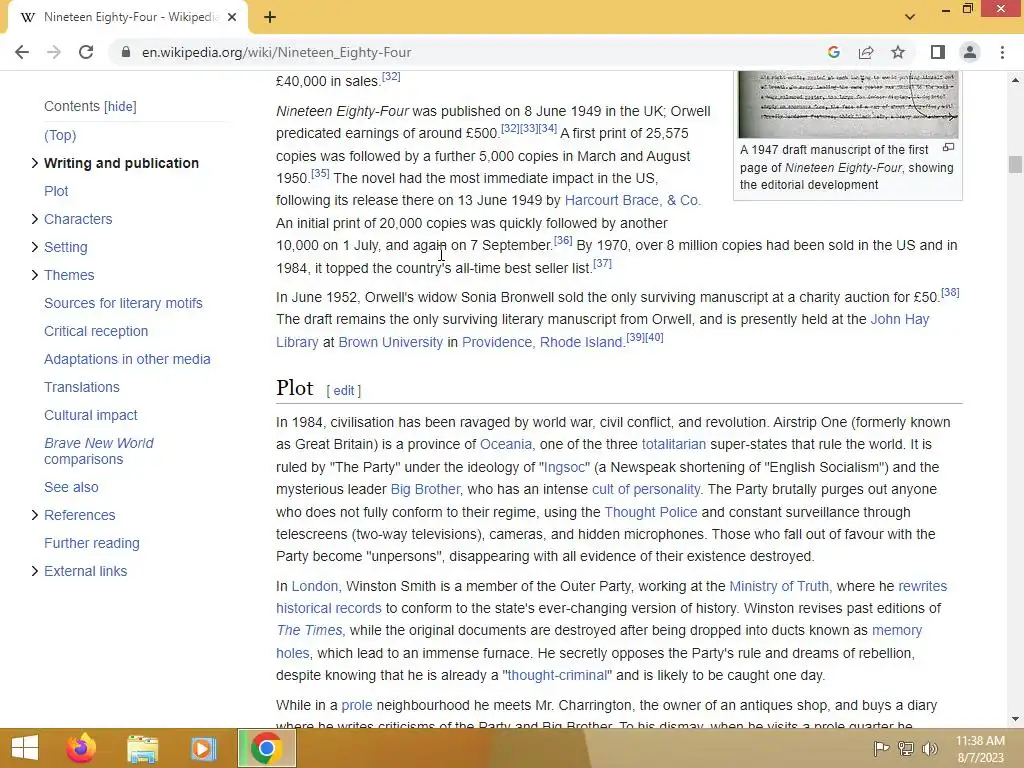Open the Windows Start menu

(25, 748)
